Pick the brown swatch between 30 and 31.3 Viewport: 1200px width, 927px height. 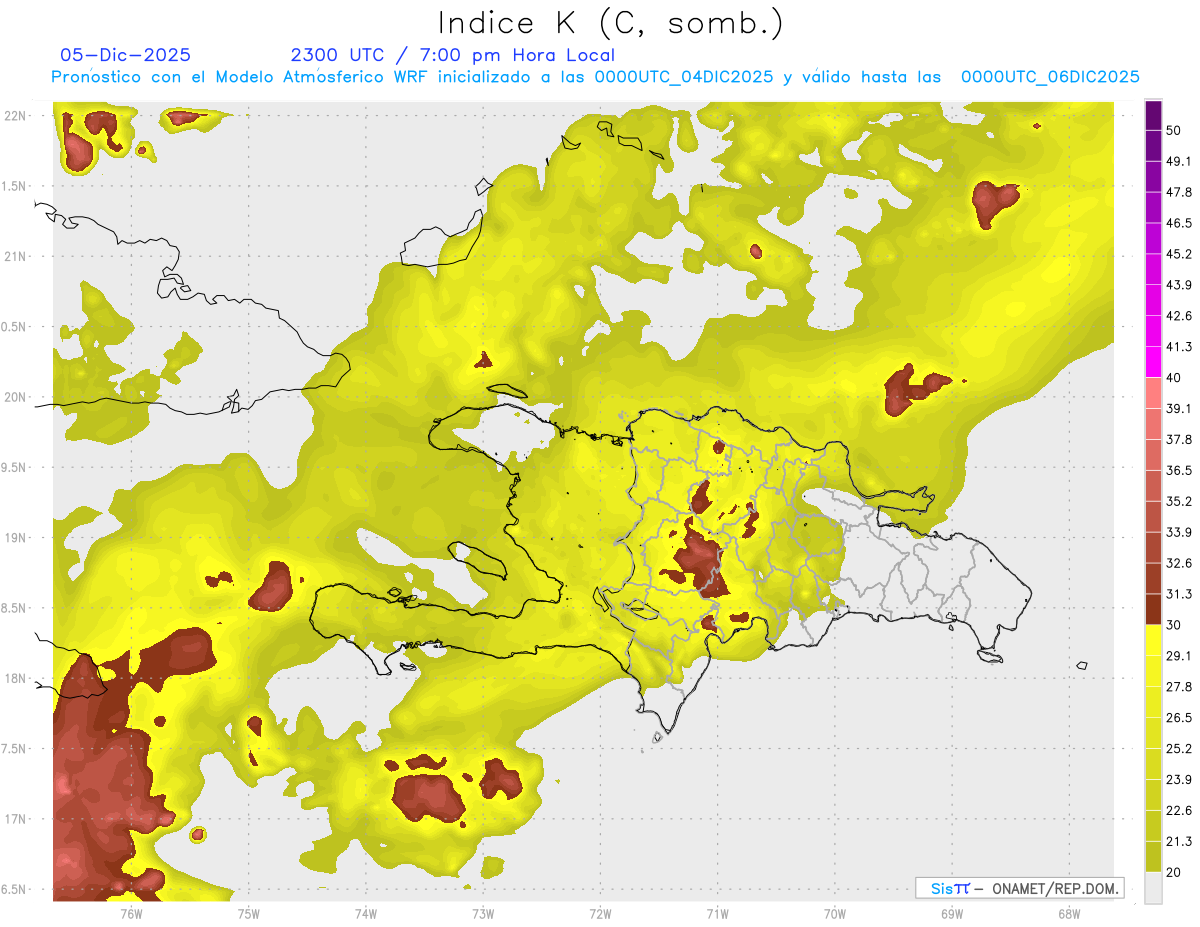pos(1154,610)
